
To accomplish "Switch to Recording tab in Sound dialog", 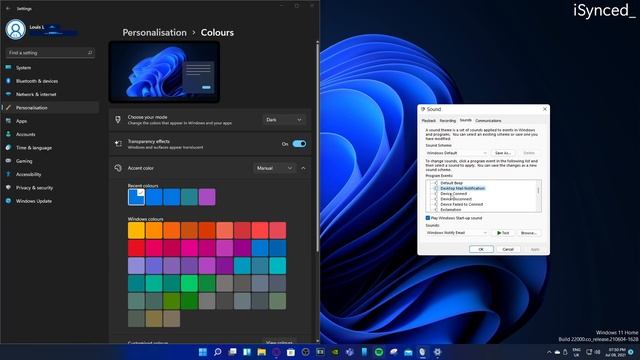I will point(448,121).
